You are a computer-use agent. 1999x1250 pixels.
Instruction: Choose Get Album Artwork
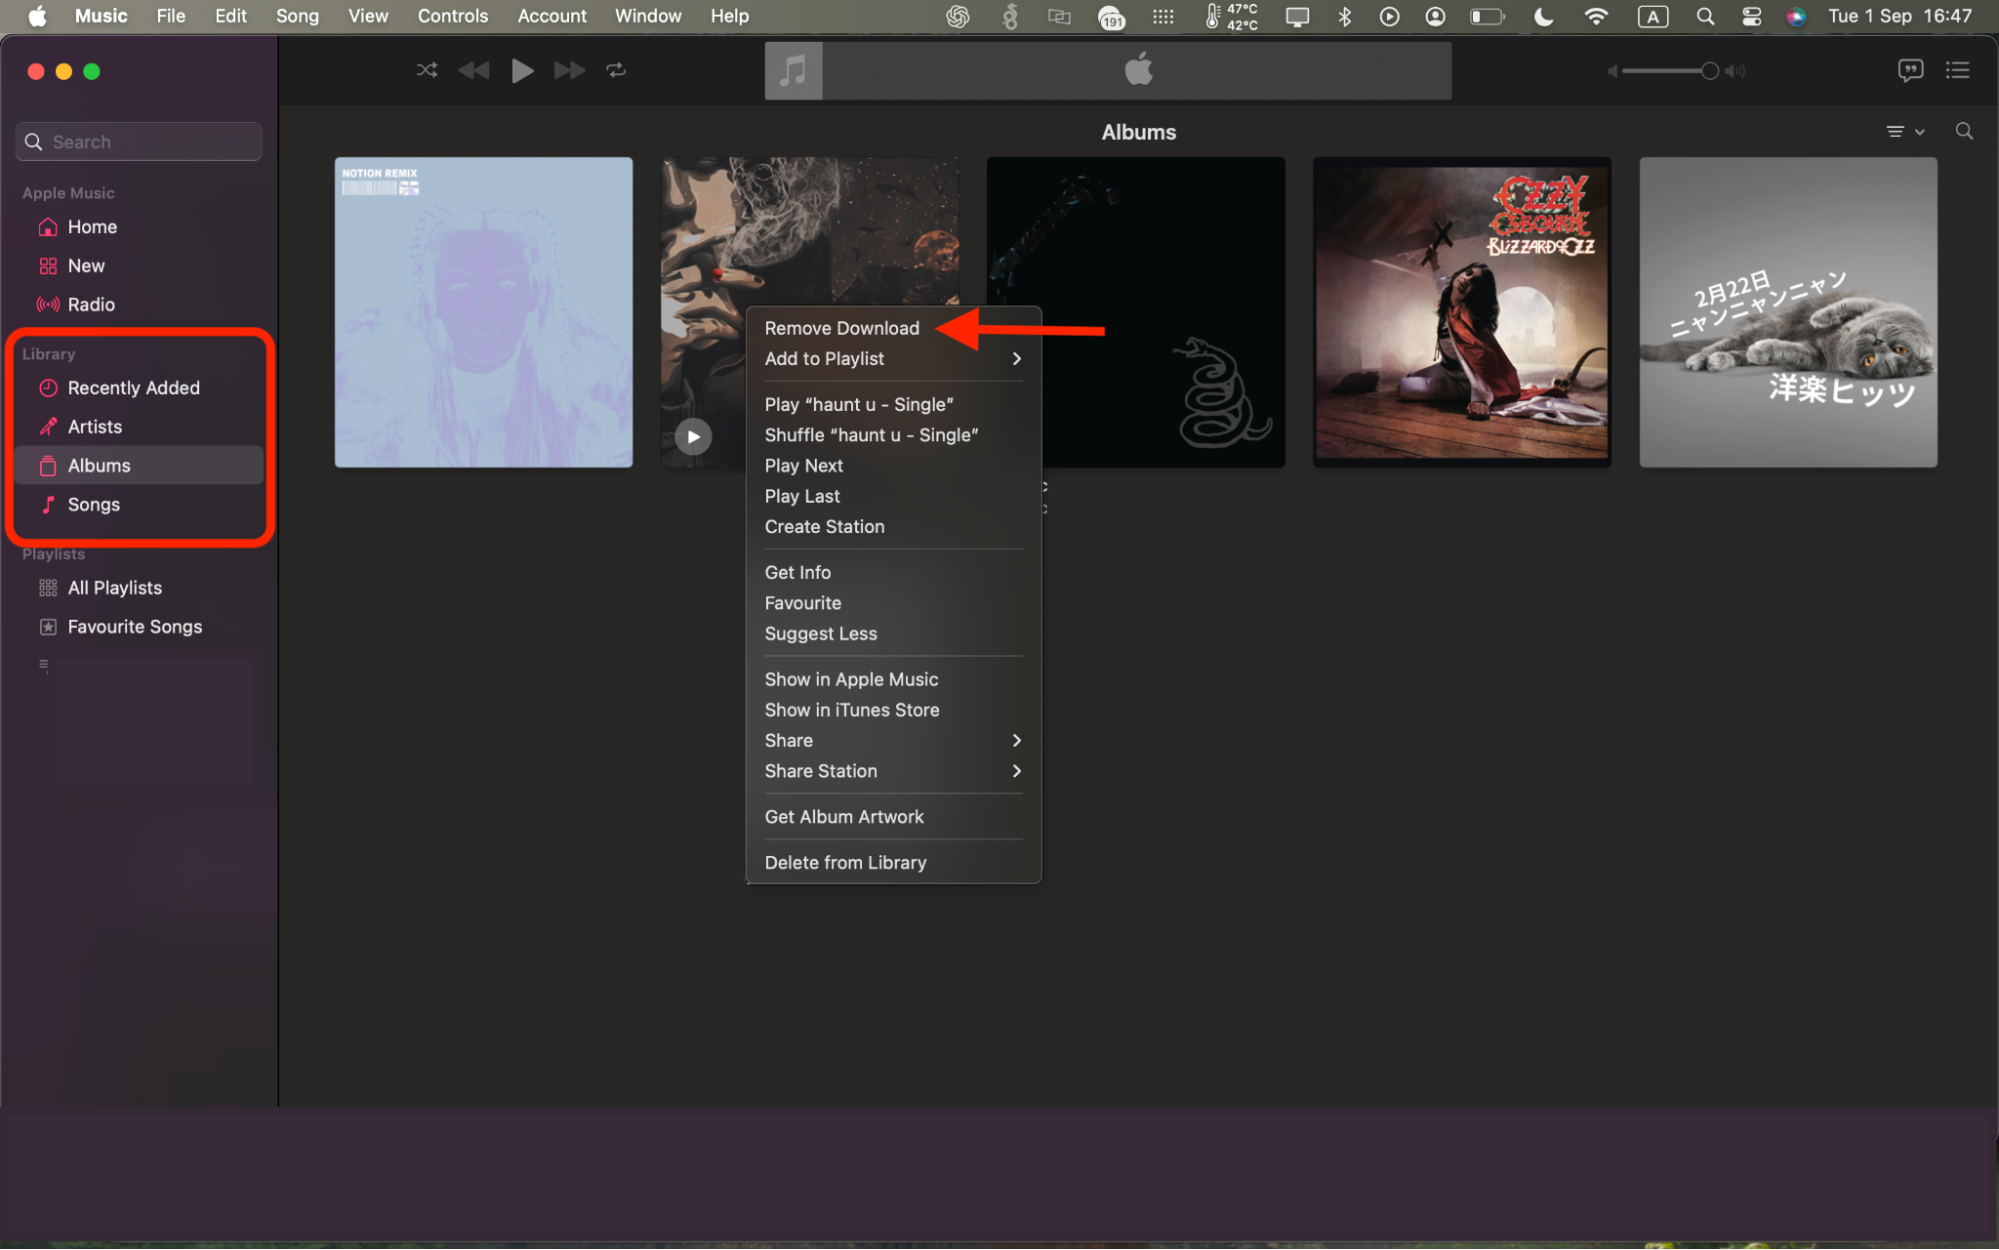[x=893, y=817]
